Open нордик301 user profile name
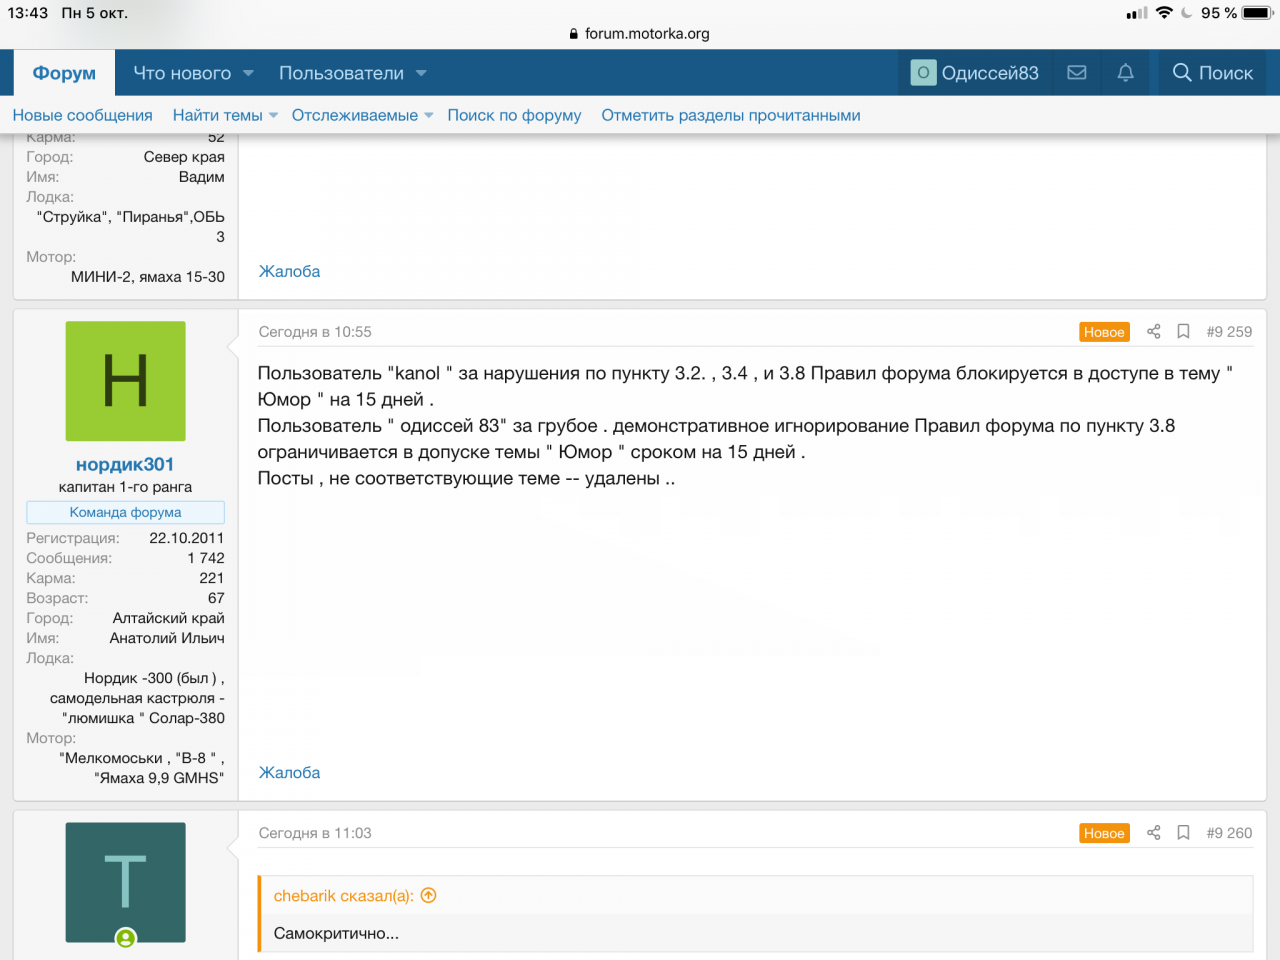1280x960 pixels. coord(125,464)
